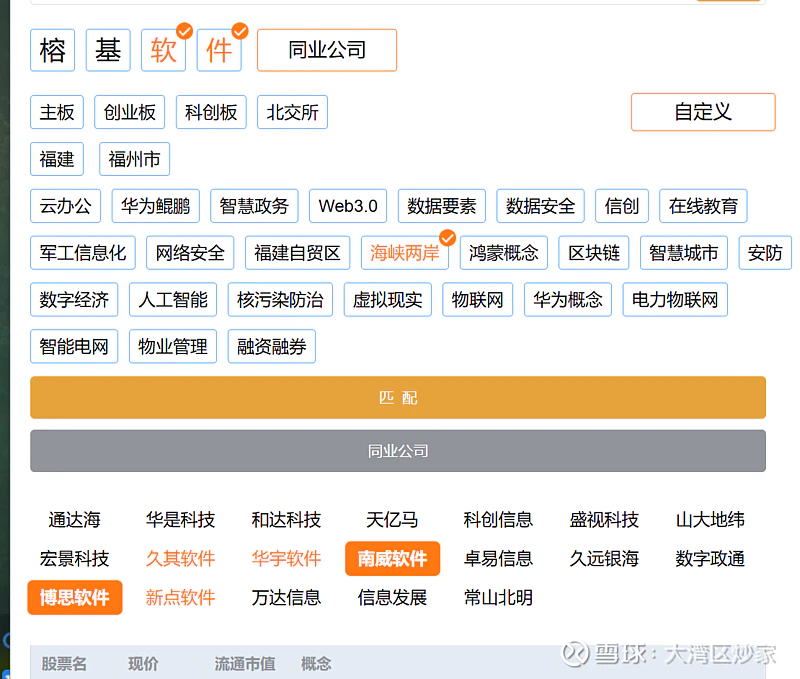This screenshot has width=800, height=679.
Task: Open peer company 华宇软件
Action: click(x=286, y=559)
